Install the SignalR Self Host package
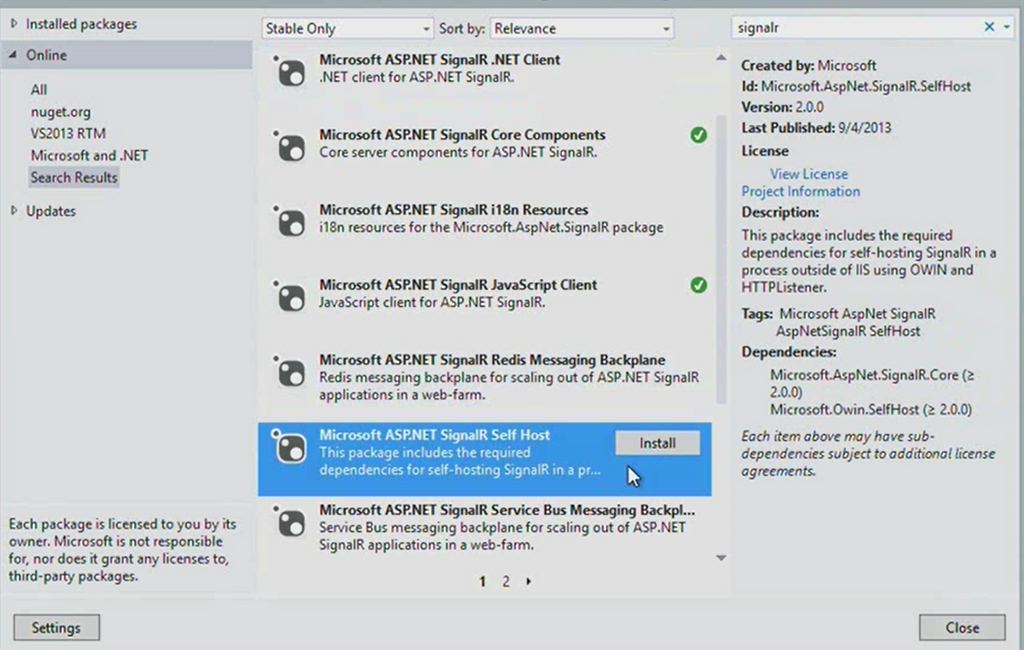Viewport: 1024px width, 650px height. (657, 443)
